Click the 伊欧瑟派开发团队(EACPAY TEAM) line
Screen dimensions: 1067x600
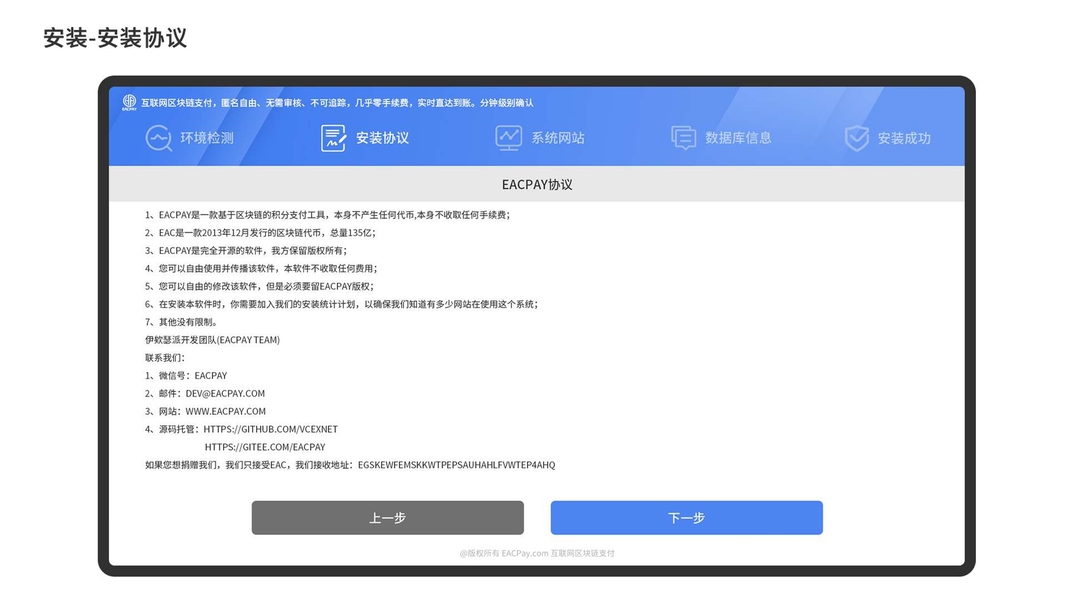(x=212, y=340)
